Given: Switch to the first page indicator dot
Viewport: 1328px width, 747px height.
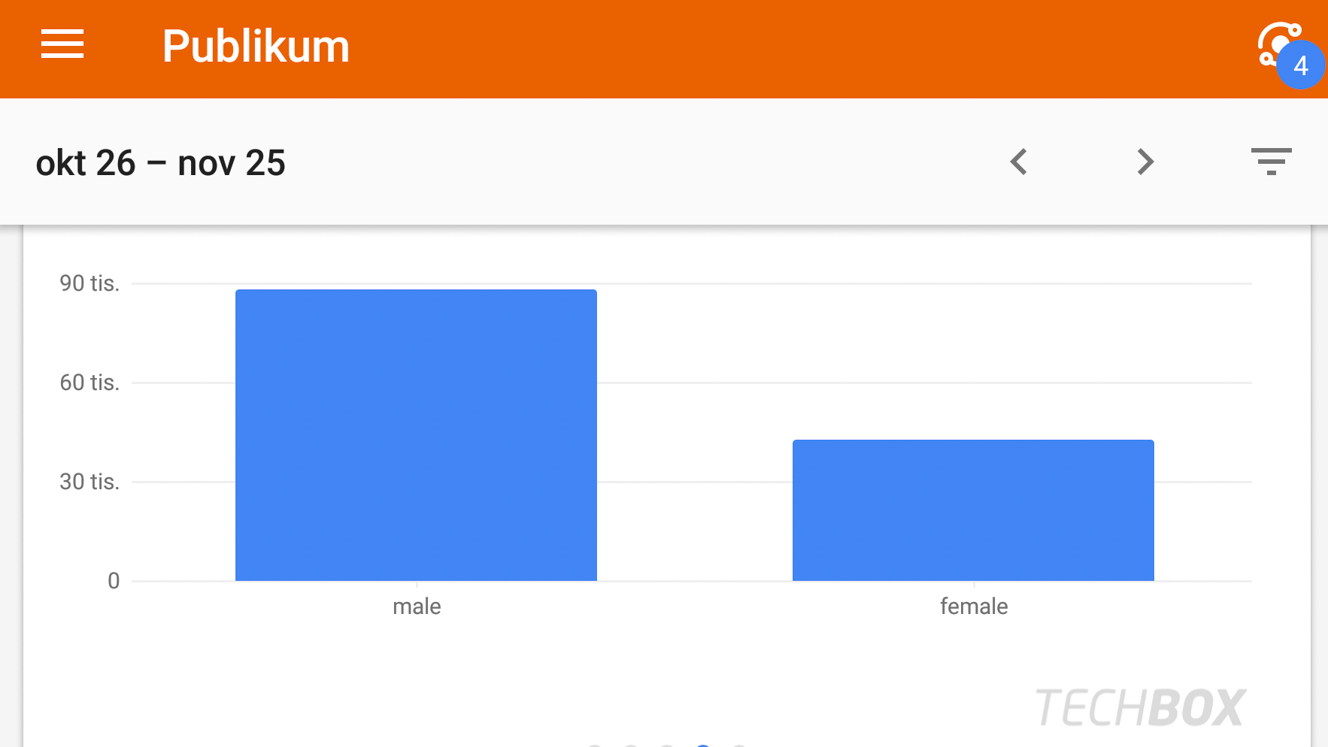Looking at the screenshot, I should [594, 745].
